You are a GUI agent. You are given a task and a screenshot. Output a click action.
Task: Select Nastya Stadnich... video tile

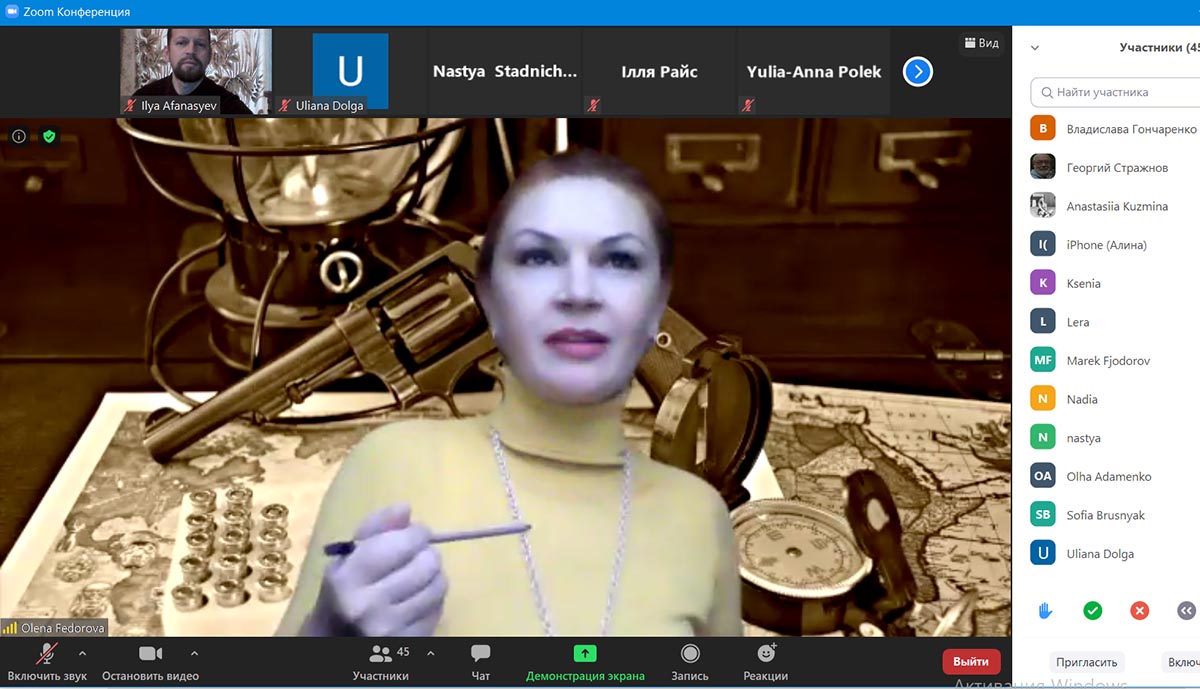(x=505, y=71)
